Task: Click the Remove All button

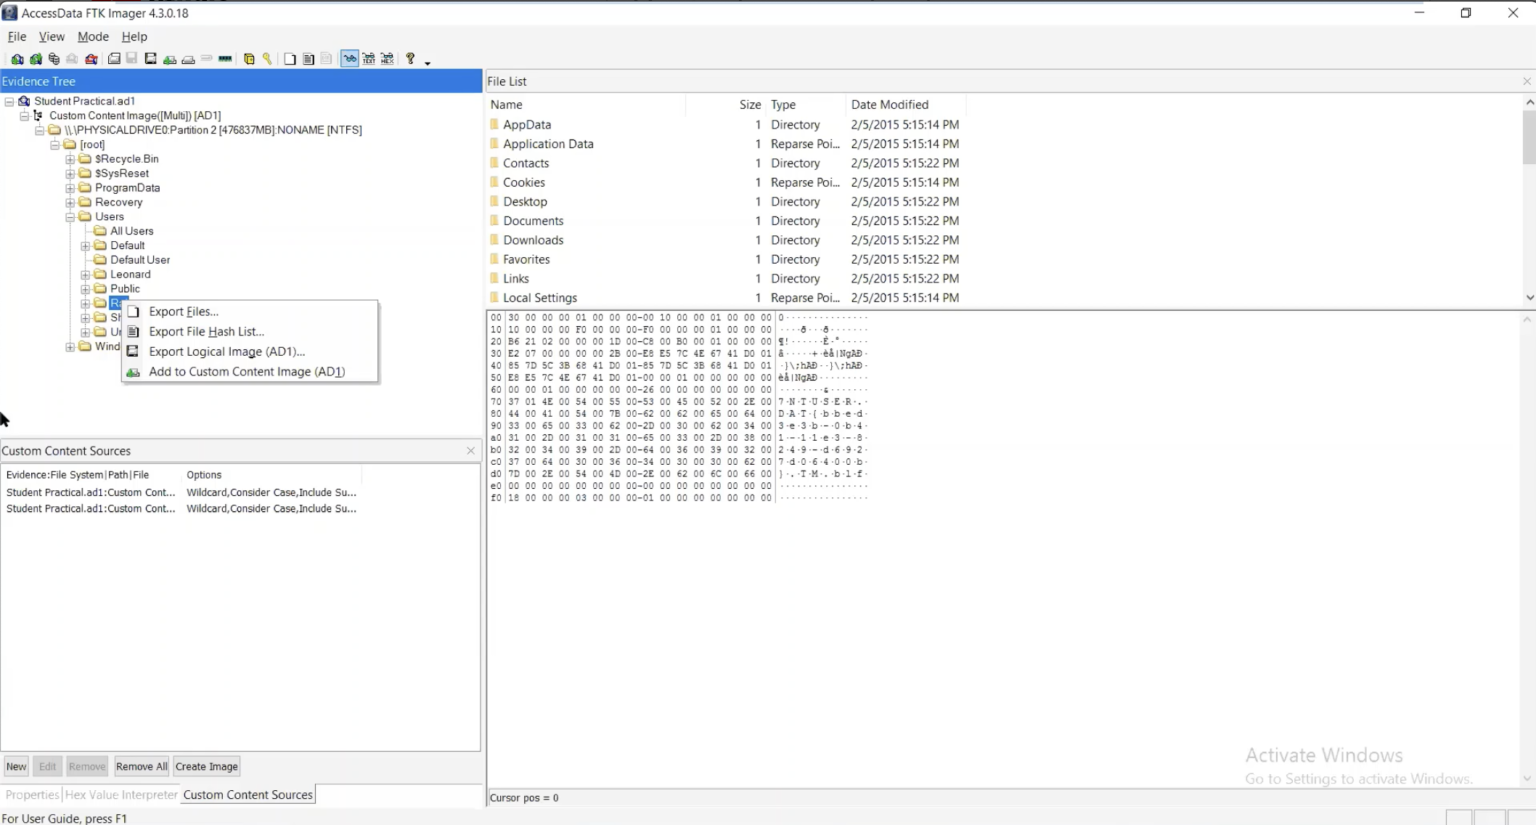Action: point(141,766)
